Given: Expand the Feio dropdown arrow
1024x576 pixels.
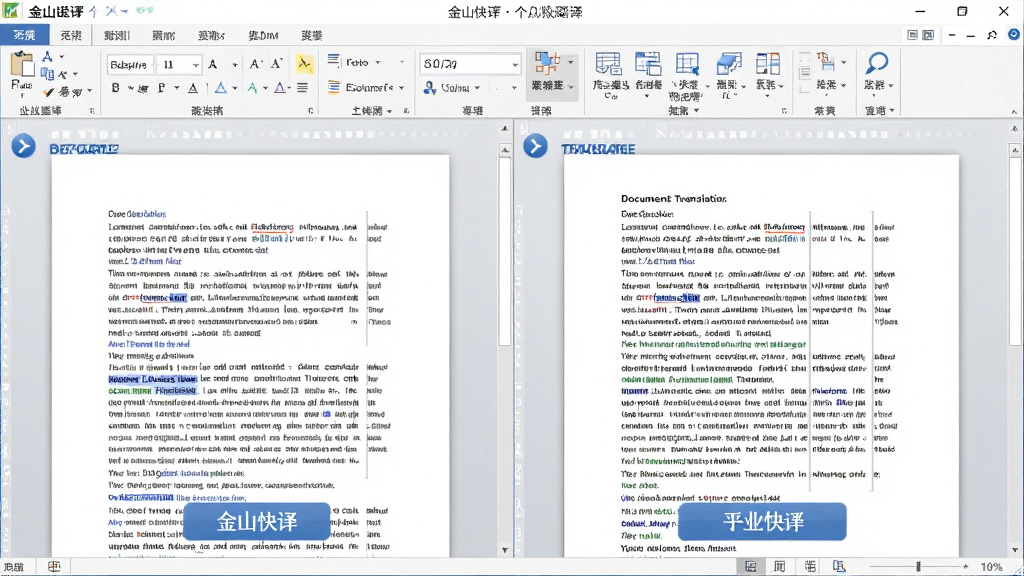Looking at the screenshot, I should [x=377, y=62].
